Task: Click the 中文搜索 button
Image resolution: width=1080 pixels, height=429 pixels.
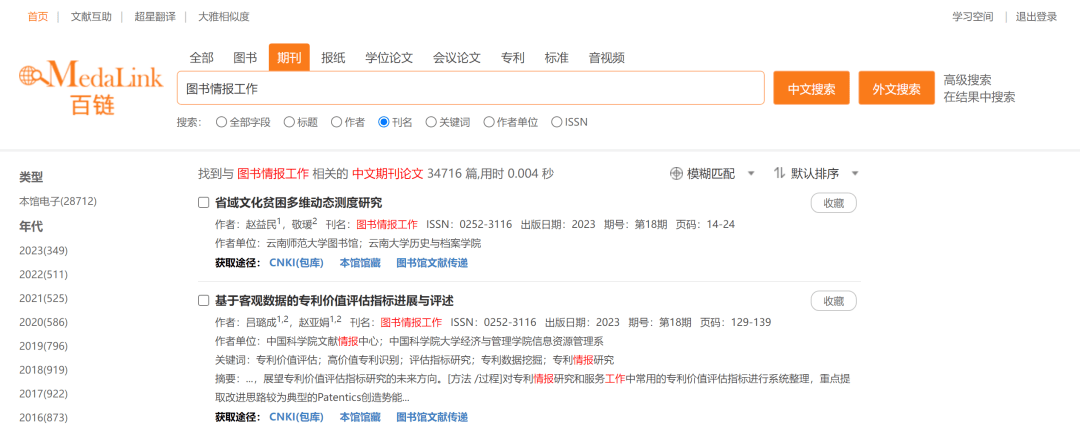Action: pos(811,88)
